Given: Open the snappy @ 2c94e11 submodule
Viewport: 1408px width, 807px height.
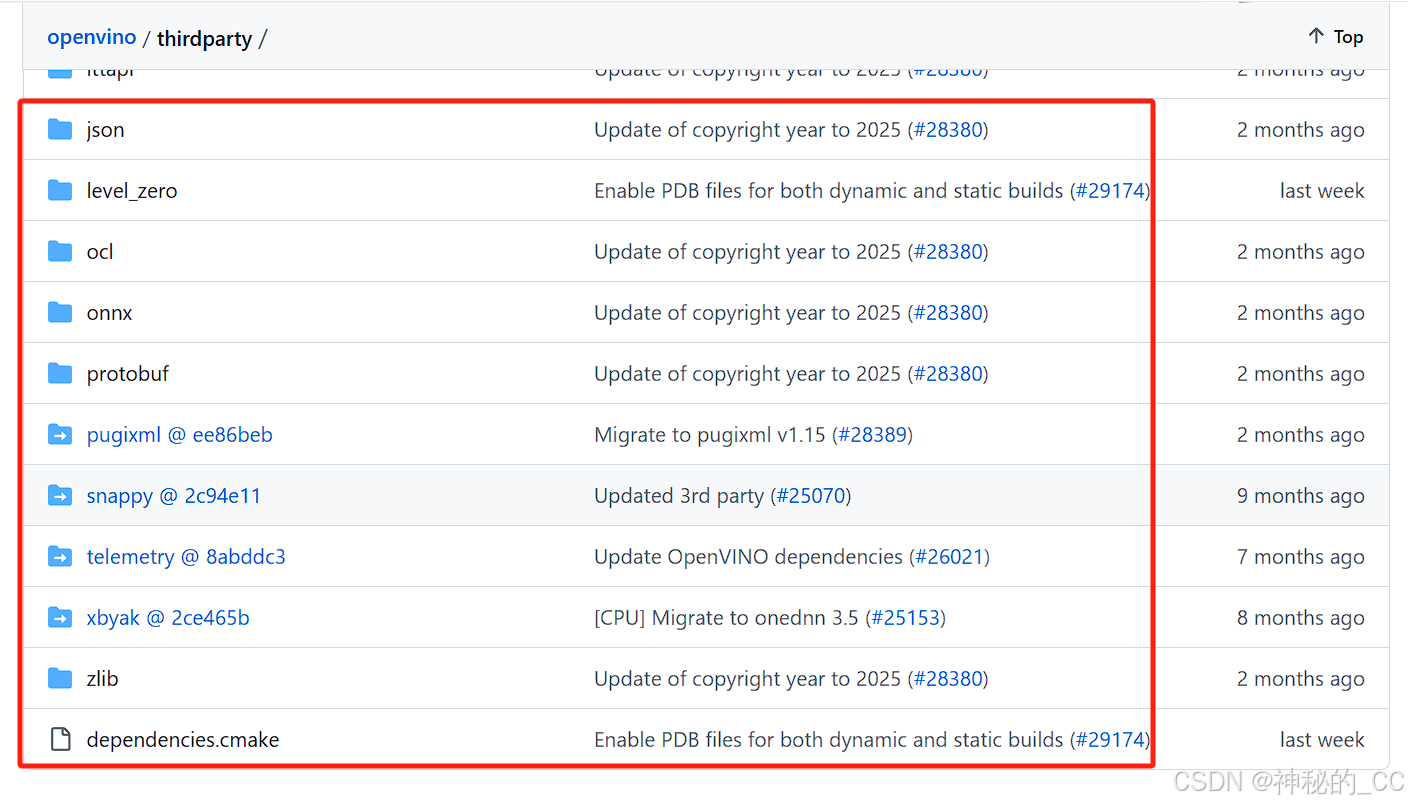Looking at the screenshot, I should (174, 496).
